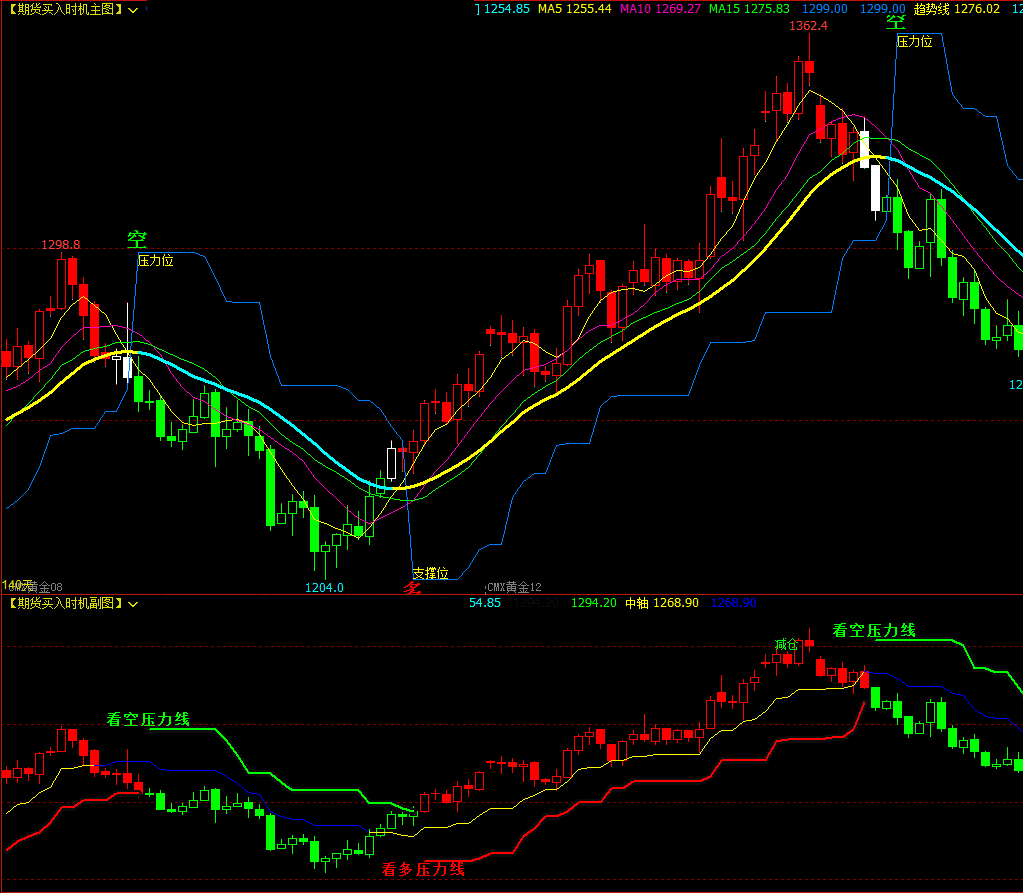
Task: Click the 1362.4 high price label
Action: point(808,26)
